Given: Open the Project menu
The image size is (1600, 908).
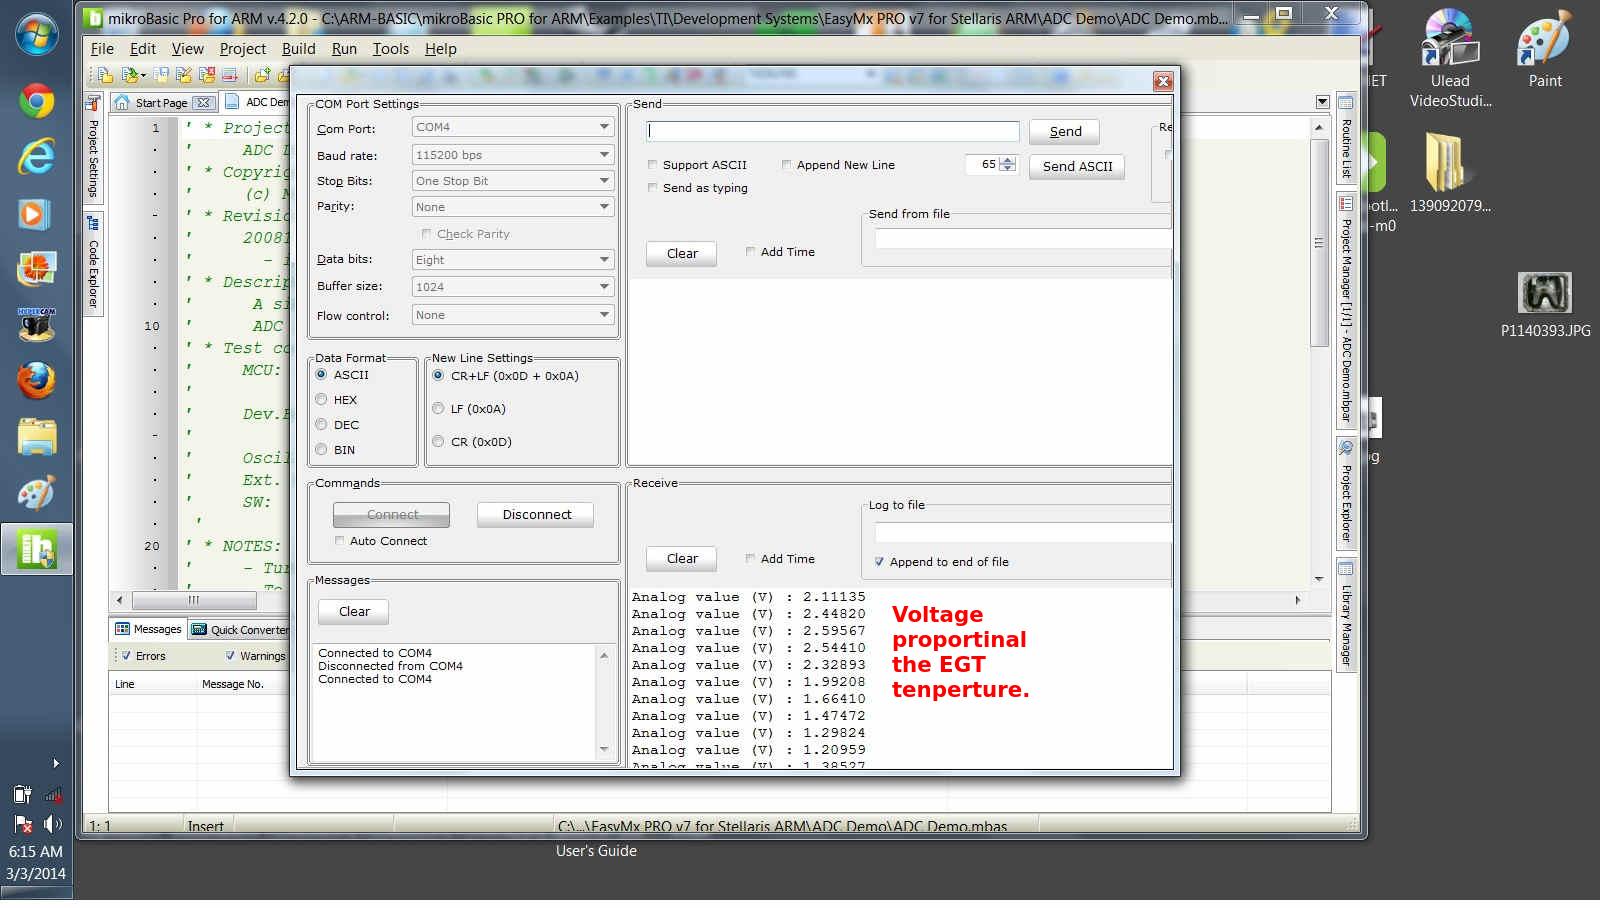Looking at the screenshot, I should pyautogui.click(x=243, y=49).
